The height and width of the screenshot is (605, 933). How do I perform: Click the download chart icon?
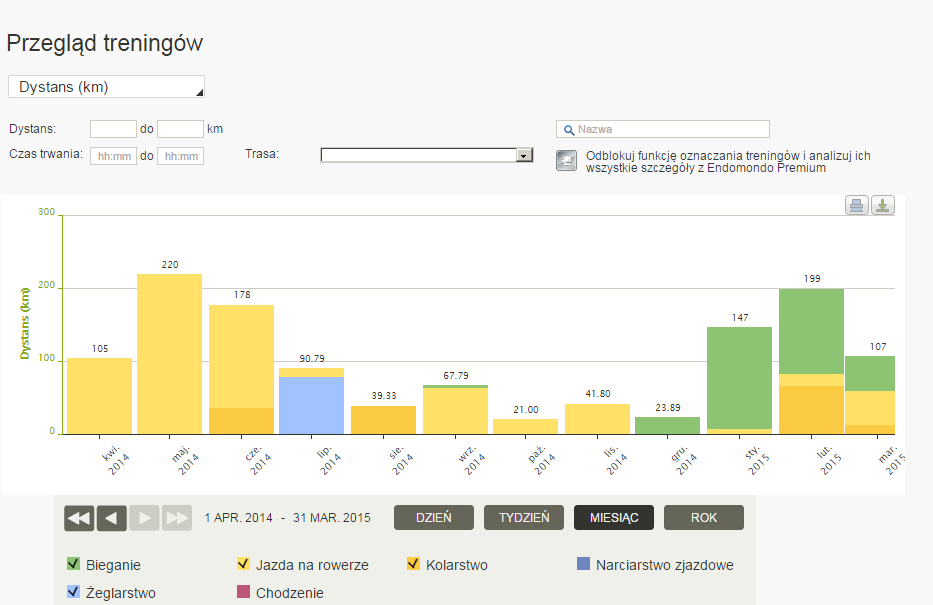[x=883, y=206]
